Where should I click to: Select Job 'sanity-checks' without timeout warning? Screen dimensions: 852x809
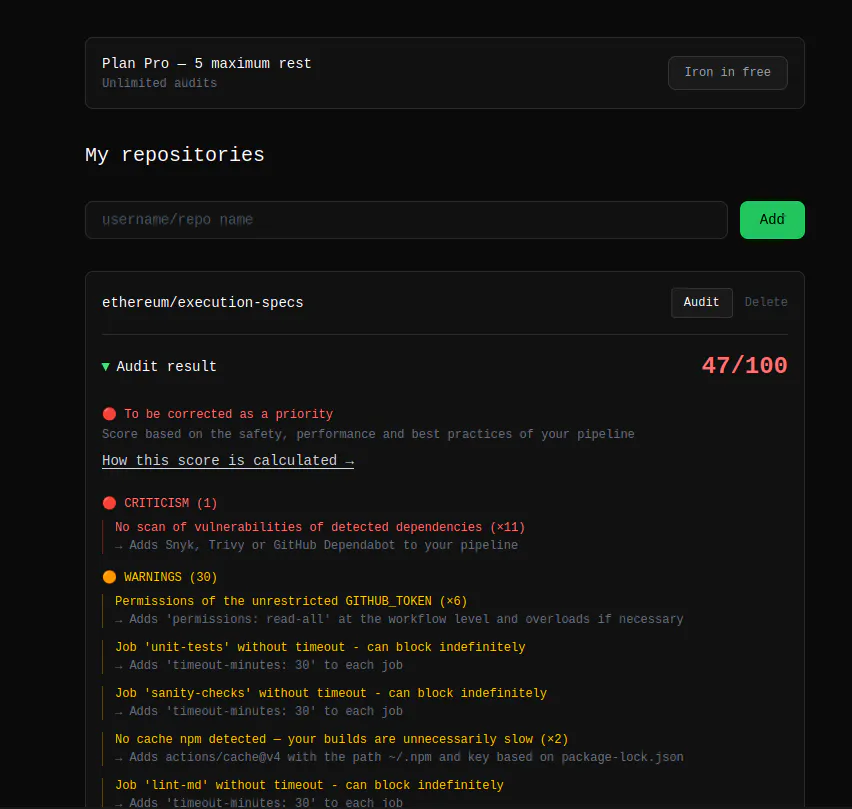[x=330, y=693]
